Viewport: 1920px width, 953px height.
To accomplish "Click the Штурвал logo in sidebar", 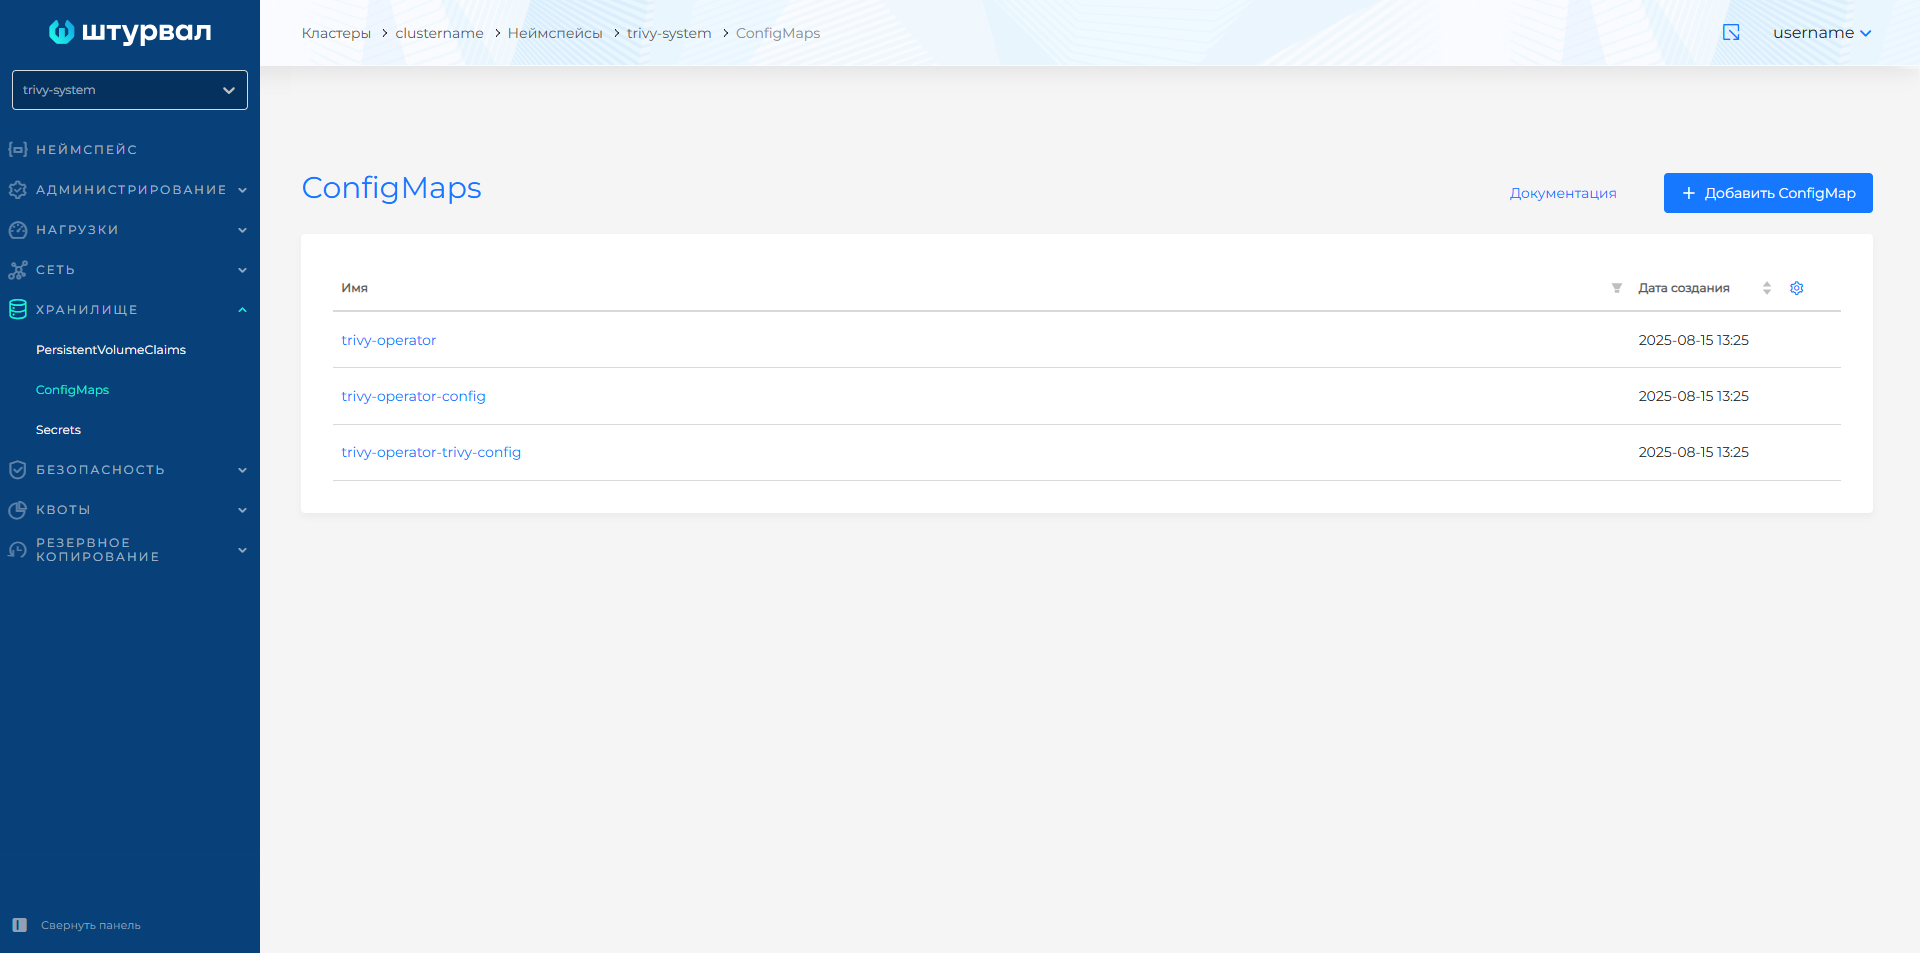I will tap(130, 32).
